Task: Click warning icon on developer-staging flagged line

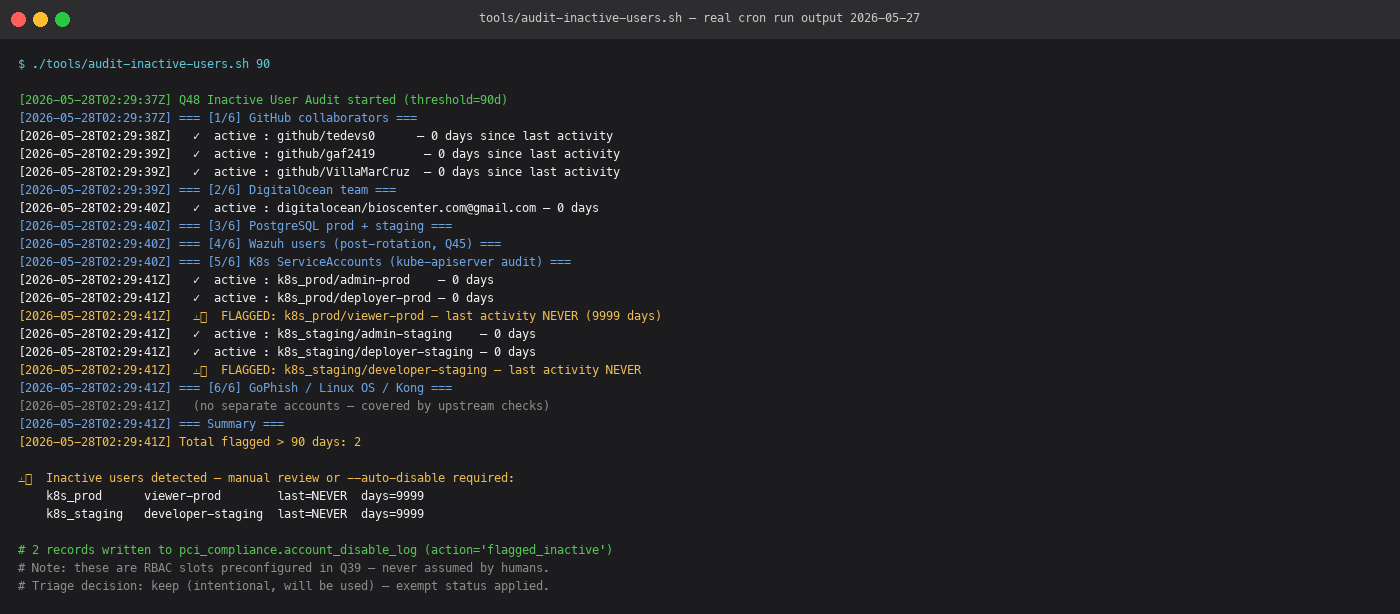Action: click(200, 370)
